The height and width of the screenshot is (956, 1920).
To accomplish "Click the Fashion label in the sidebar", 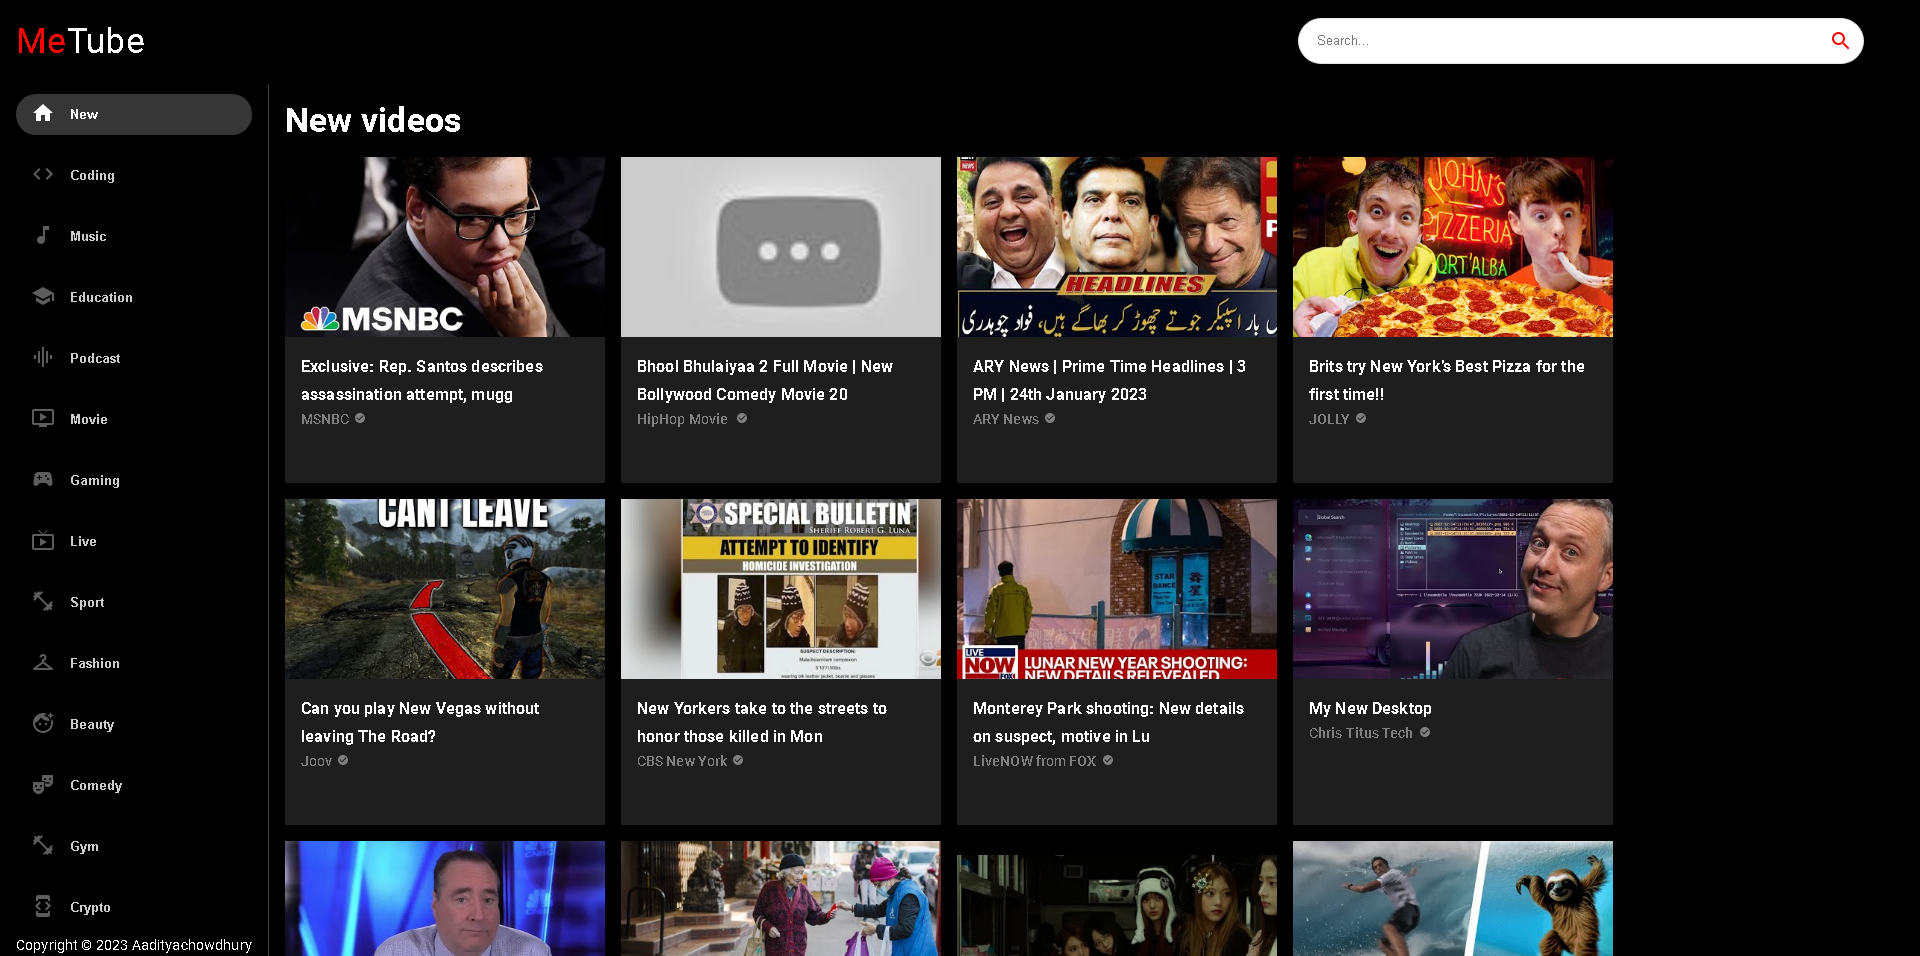I will click(x=95, y=663).
